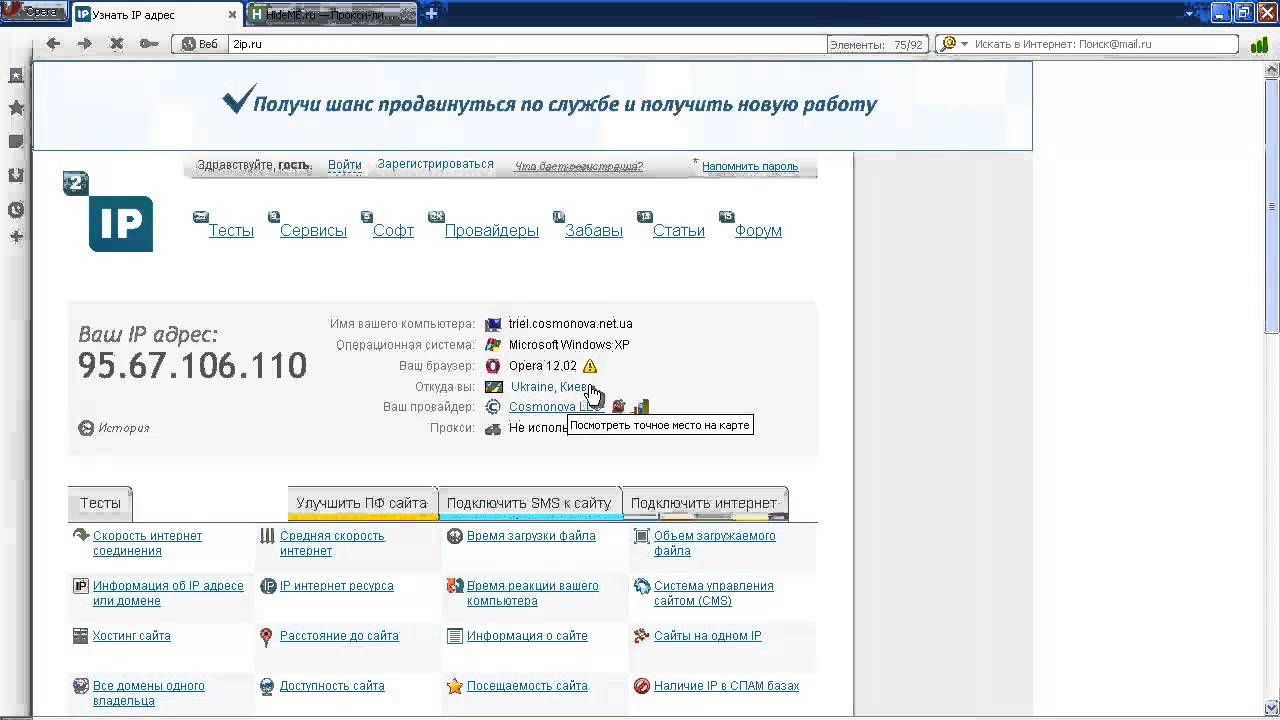This screenshot has width=1280, height=720.
Task: Click Улучшить ПФ сайта tab
Action: pos(362,503)
